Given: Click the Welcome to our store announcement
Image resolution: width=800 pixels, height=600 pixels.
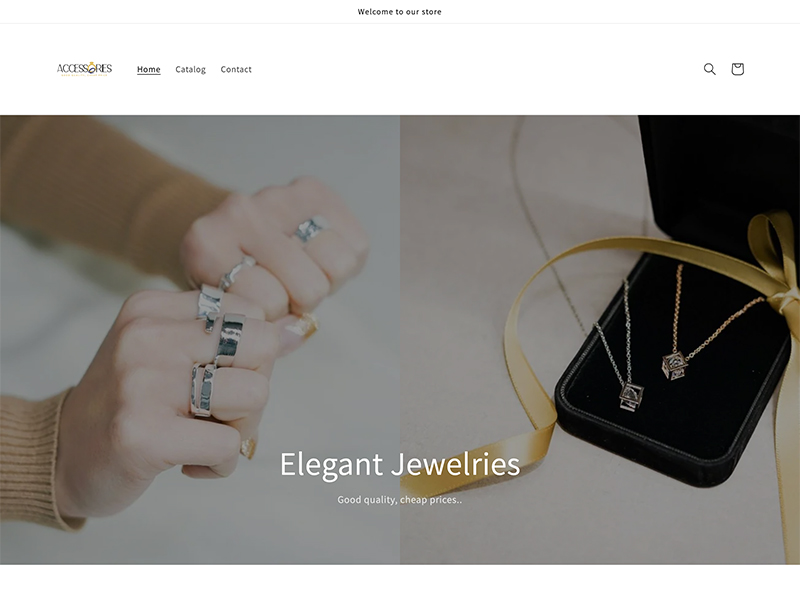Looking at the screenshot, I should pyautogui.click(x=399, y=12).
